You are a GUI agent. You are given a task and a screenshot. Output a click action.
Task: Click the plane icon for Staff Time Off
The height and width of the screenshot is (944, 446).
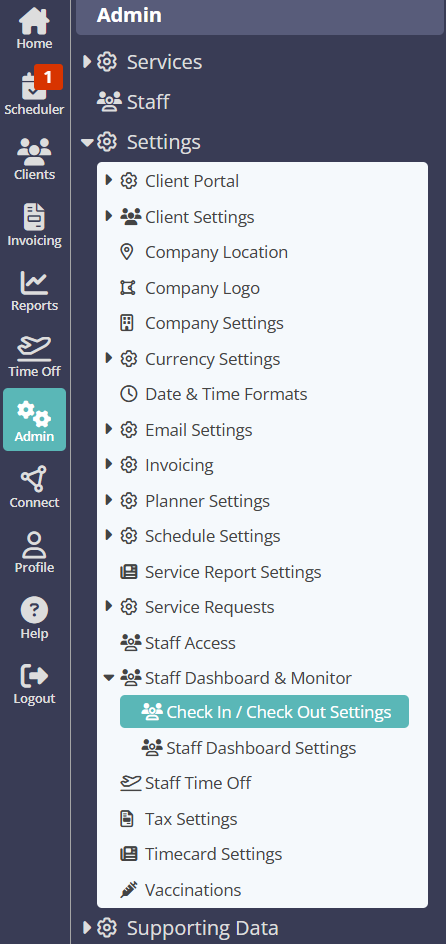coord(131,783)
